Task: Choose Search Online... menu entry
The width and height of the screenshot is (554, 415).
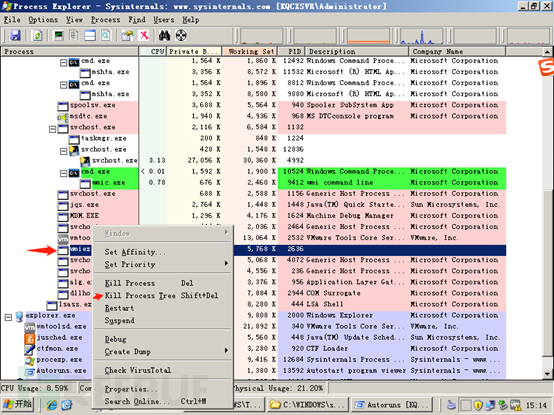Action: (163, 401)
